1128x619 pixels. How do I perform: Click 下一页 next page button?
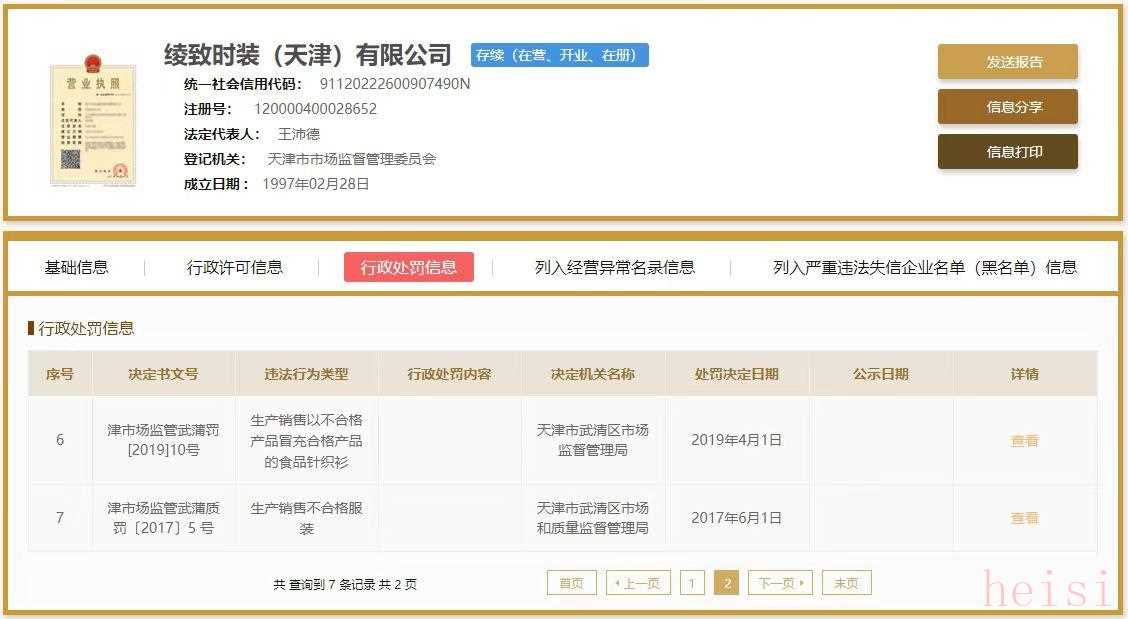click(780, 583)
